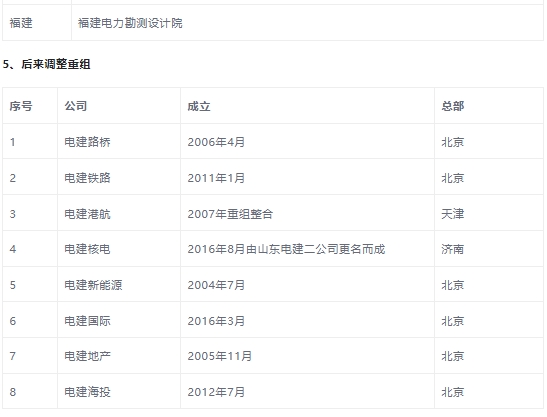Select the 电建核电 row entry

[87, 249]
